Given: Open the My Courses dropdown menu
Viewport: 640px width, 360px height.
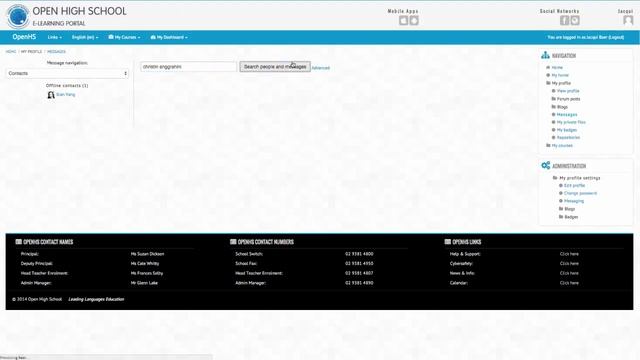Looking at the screenshot, I should pyautogui.click(x=124, y=37).
